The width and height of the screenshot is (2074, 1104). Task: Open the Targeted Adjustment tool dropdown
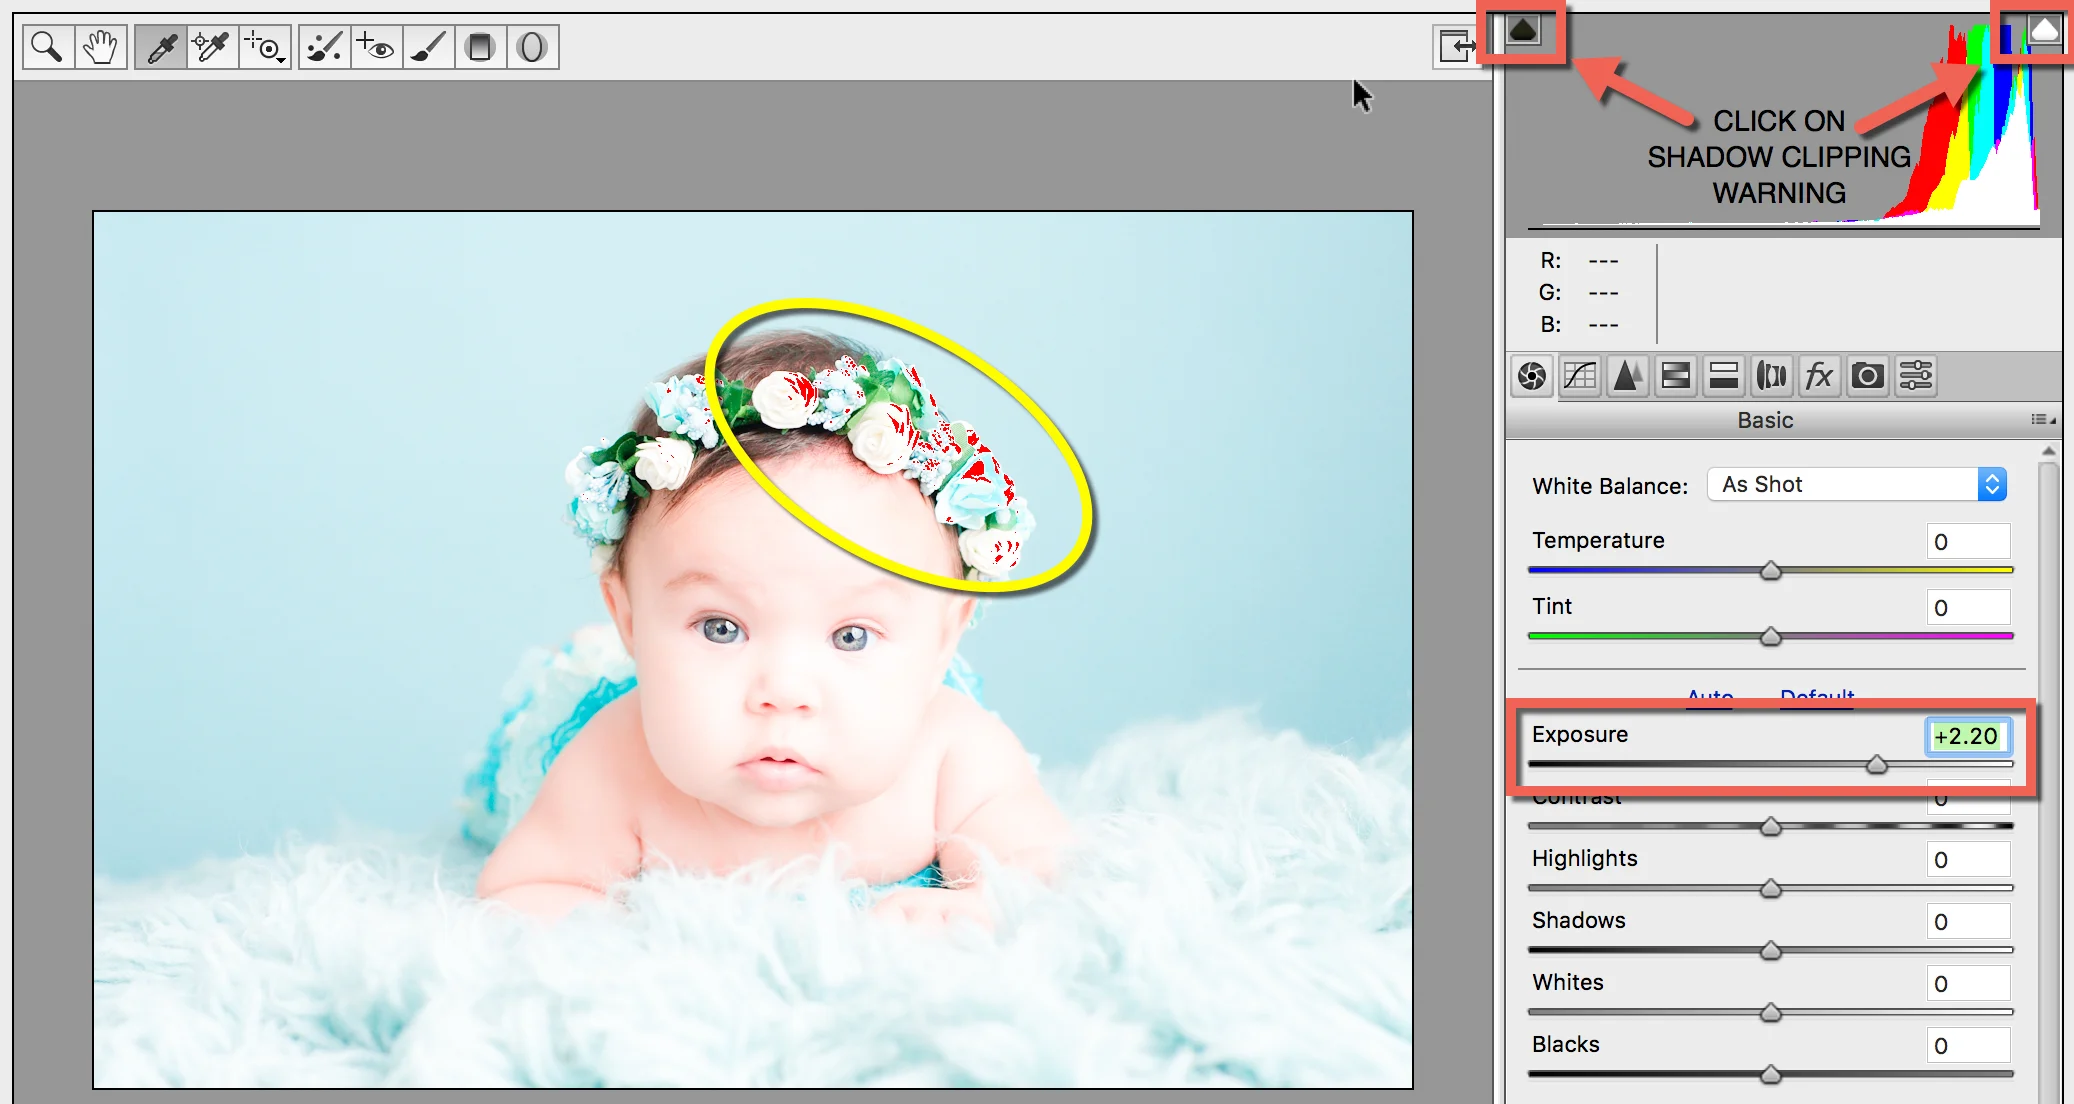coord(265,46)
